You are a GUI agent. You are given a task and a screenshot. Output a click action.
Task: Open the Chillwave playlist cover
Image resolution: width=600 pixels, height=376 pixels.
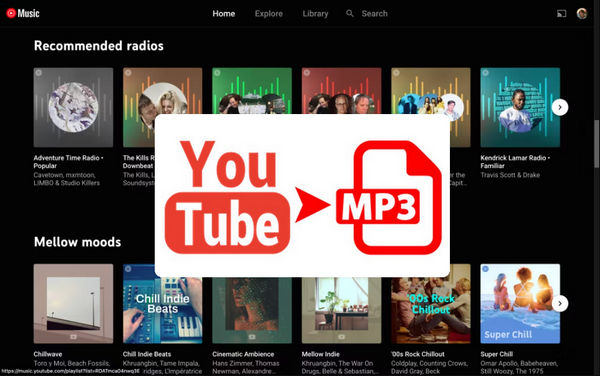[73, 303]
